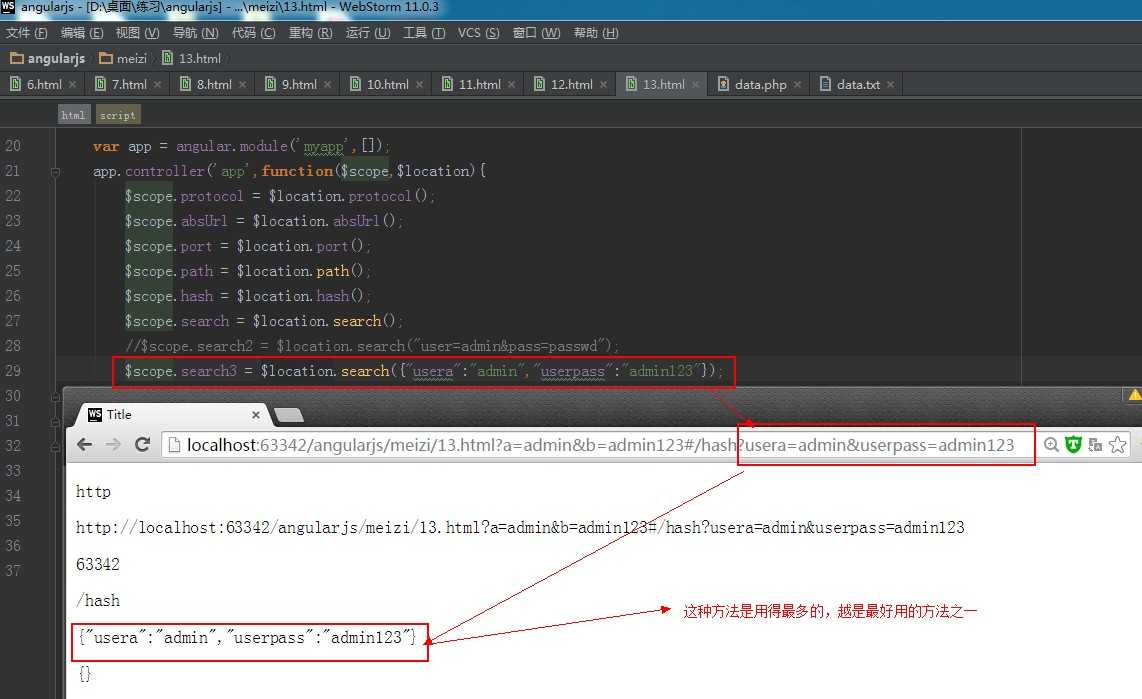Open the 帮助 (Help) menu
Viewport: 1142px width, 699px height.
coord(596,33)
